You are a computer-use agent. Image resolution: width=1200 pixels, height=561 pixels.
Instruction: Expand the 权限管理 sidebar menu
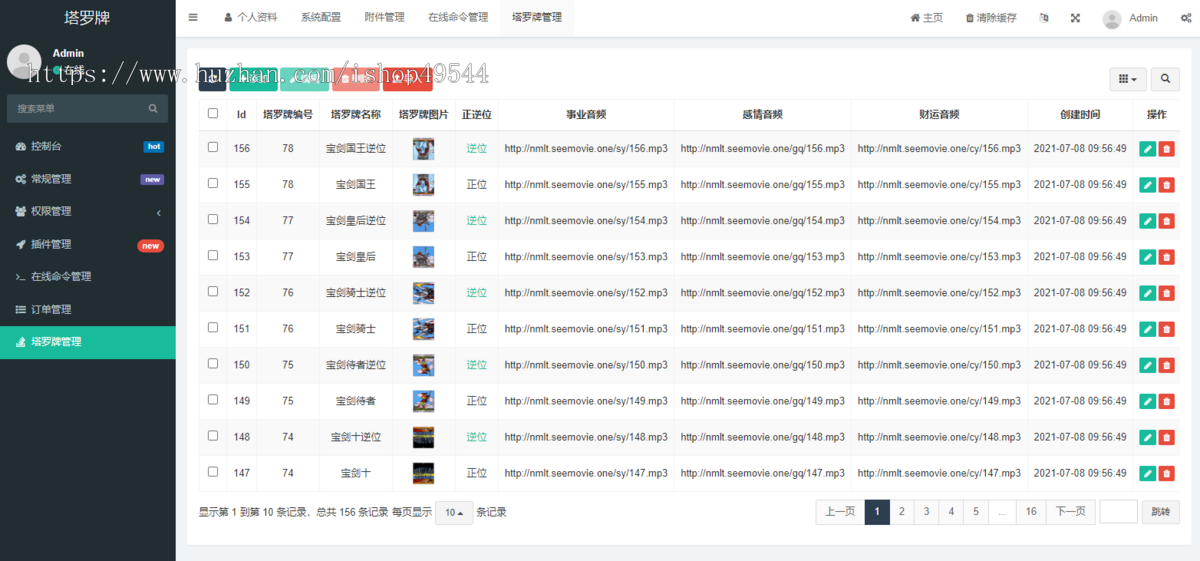87,211
